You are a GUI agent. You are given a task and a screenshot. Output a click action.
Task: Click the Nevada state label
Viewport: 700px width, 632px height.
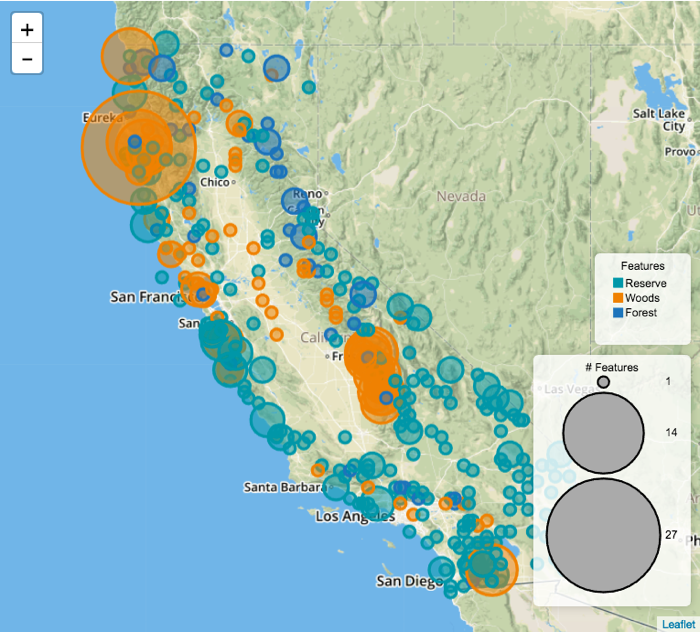pos(460,196)
